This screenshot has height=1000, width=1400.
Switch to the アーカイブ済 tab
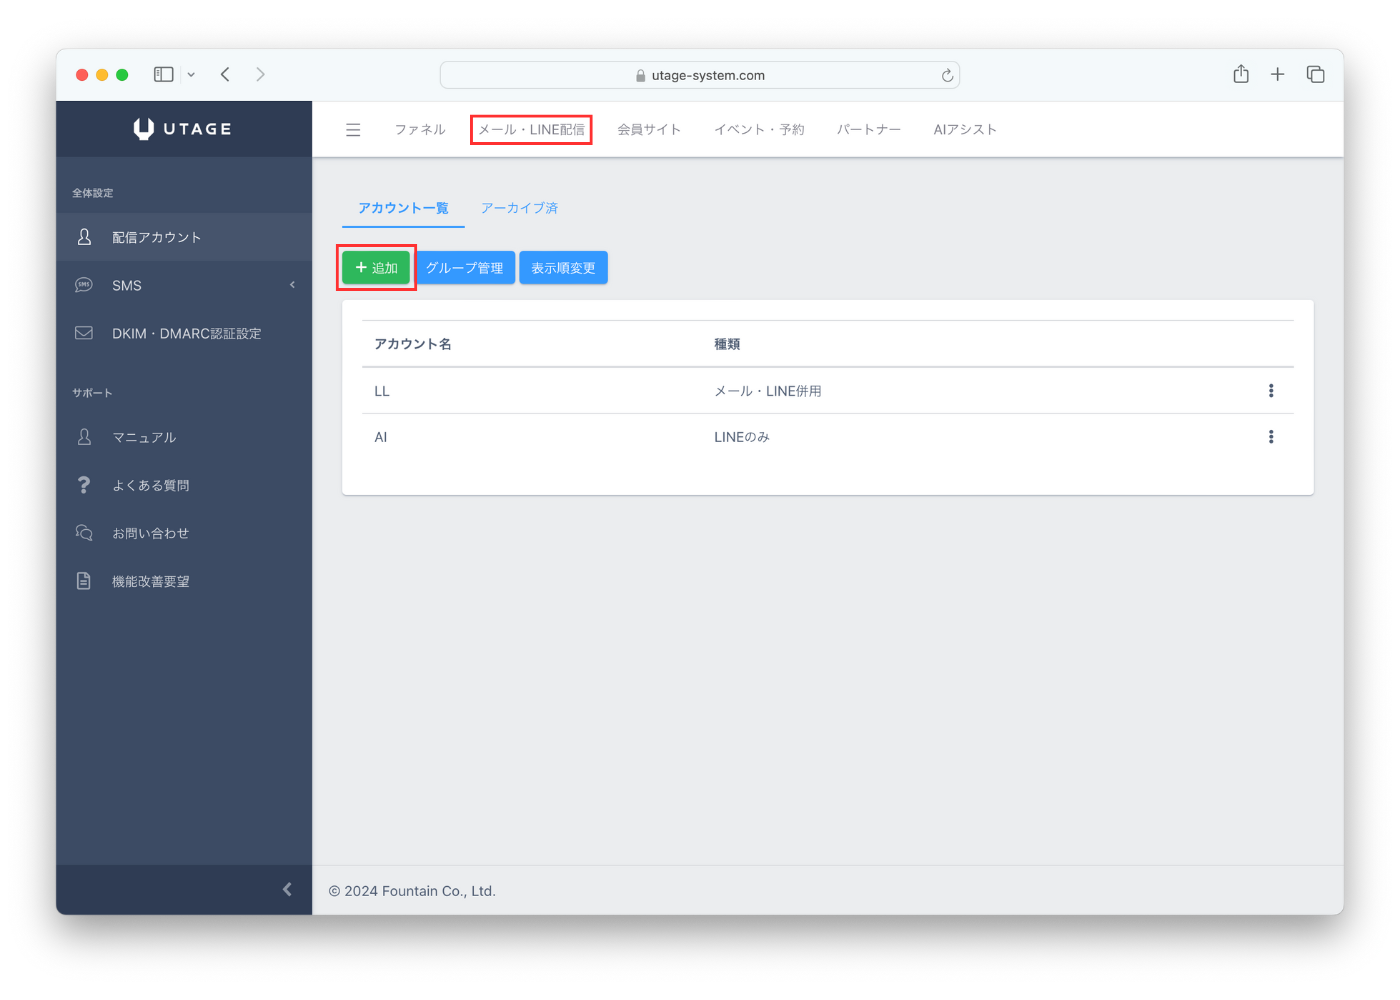[520, 208]
